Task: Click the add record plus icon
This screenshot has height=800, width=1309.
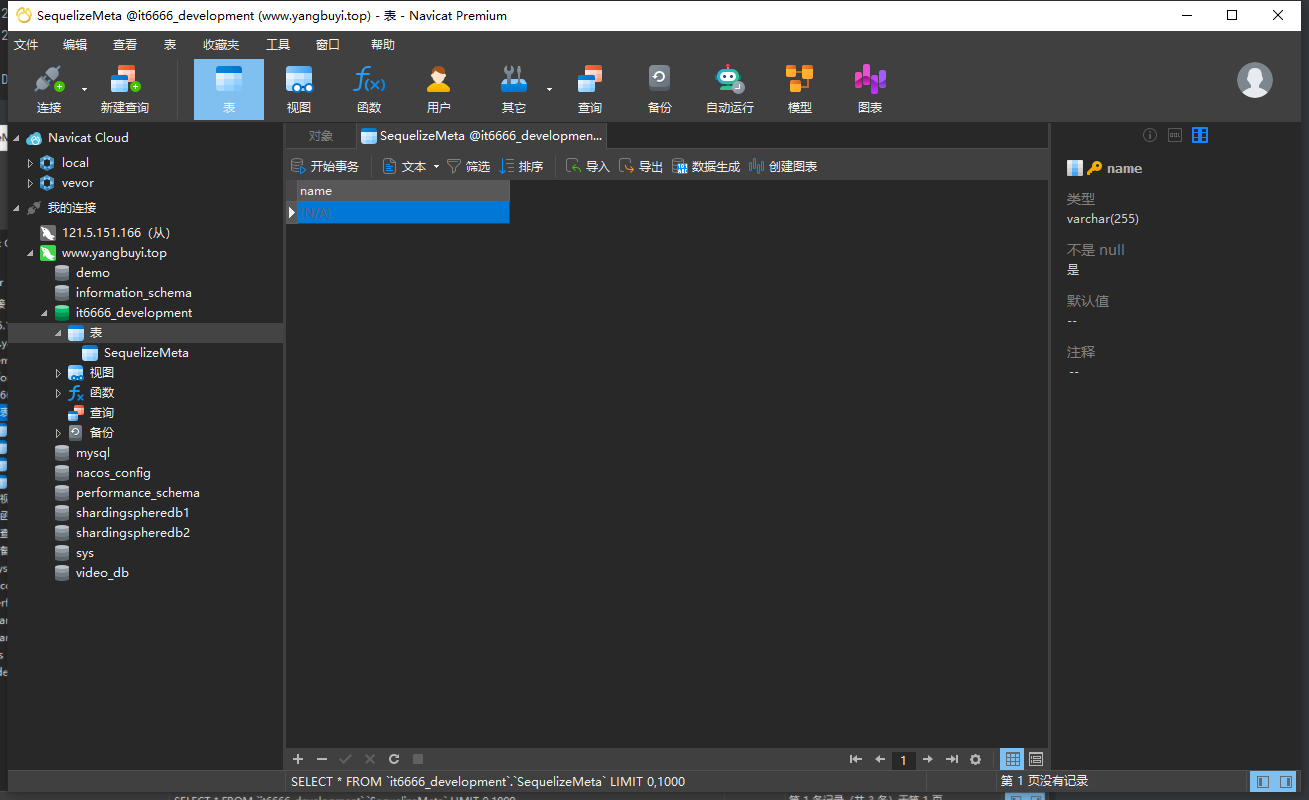Action: pyautogui.click(x=298, y=760)
